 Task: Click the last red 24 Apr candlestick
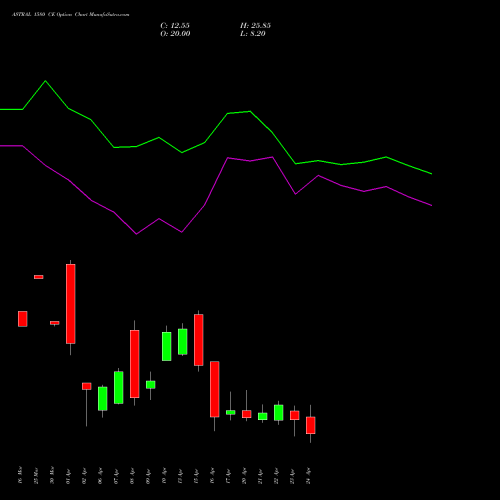(311, 425)
